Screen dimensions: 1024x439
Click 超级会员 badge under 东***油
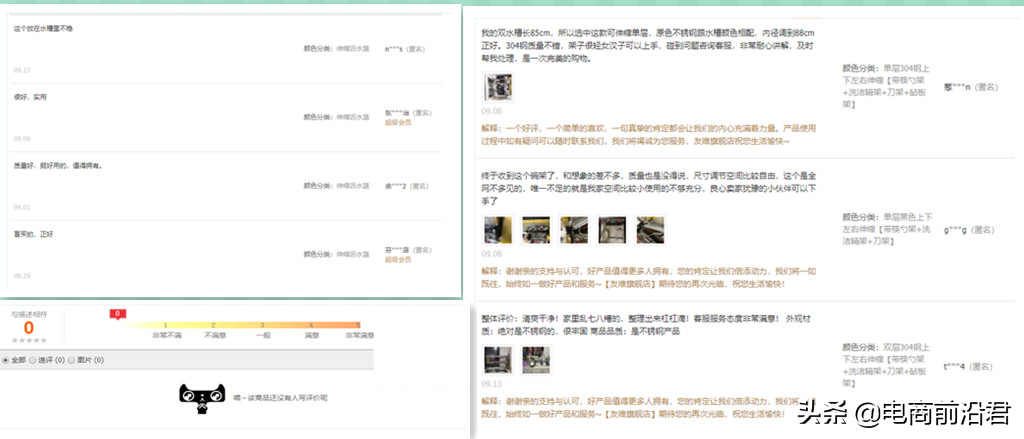398,122
